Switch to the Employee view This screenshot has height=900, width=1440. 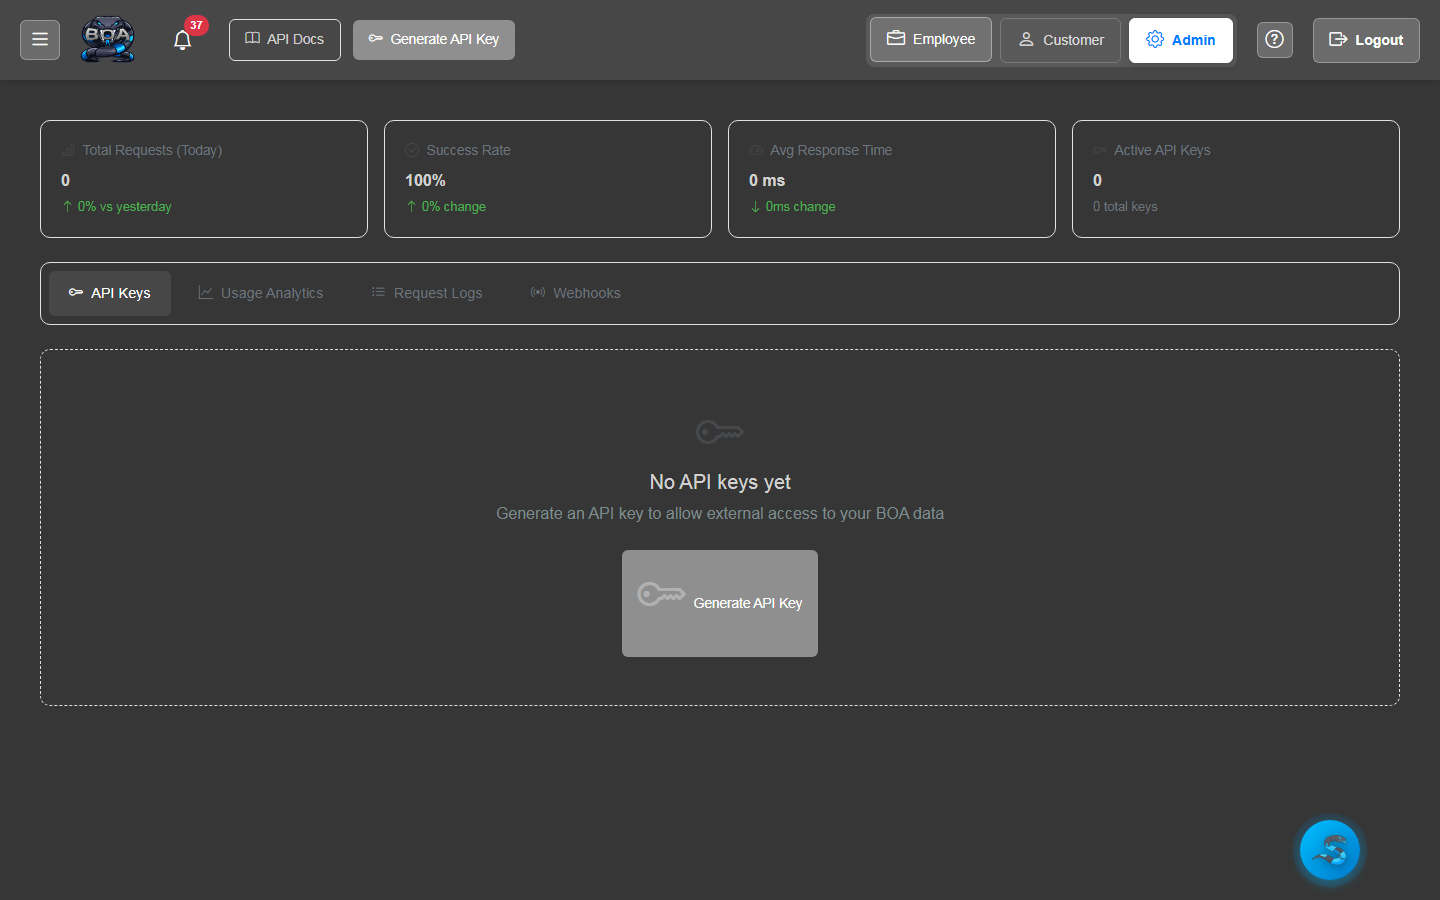pyautogui.click(x=930, y=39)
